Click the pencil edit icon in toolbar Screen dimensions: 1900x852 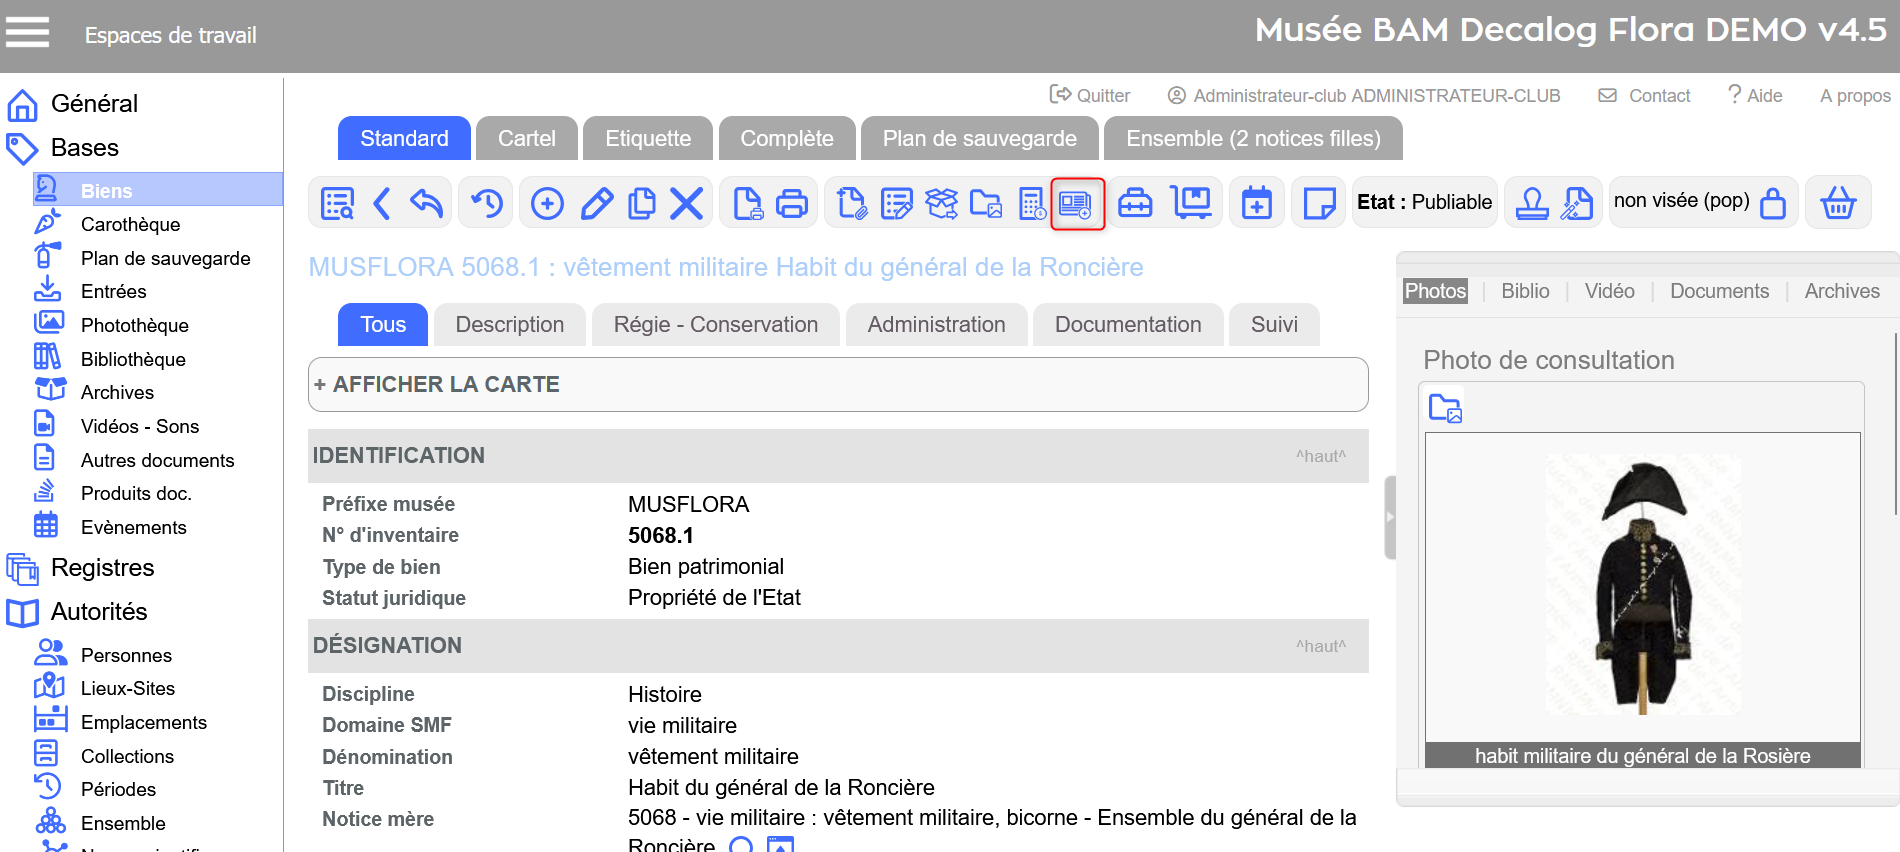[596, 203]
